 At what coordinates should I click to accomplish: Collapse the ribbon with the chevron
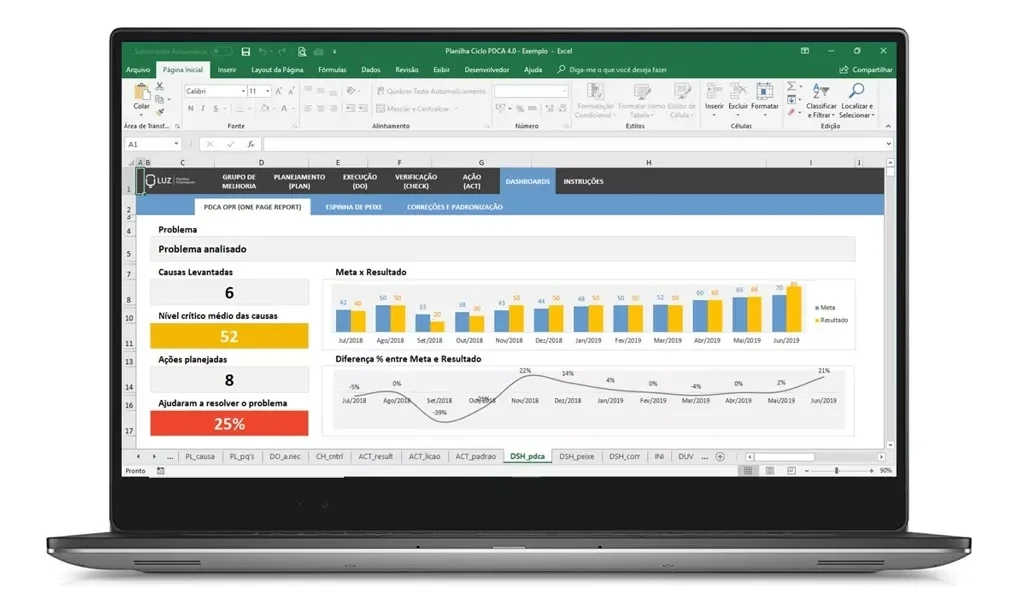point(888,126)
